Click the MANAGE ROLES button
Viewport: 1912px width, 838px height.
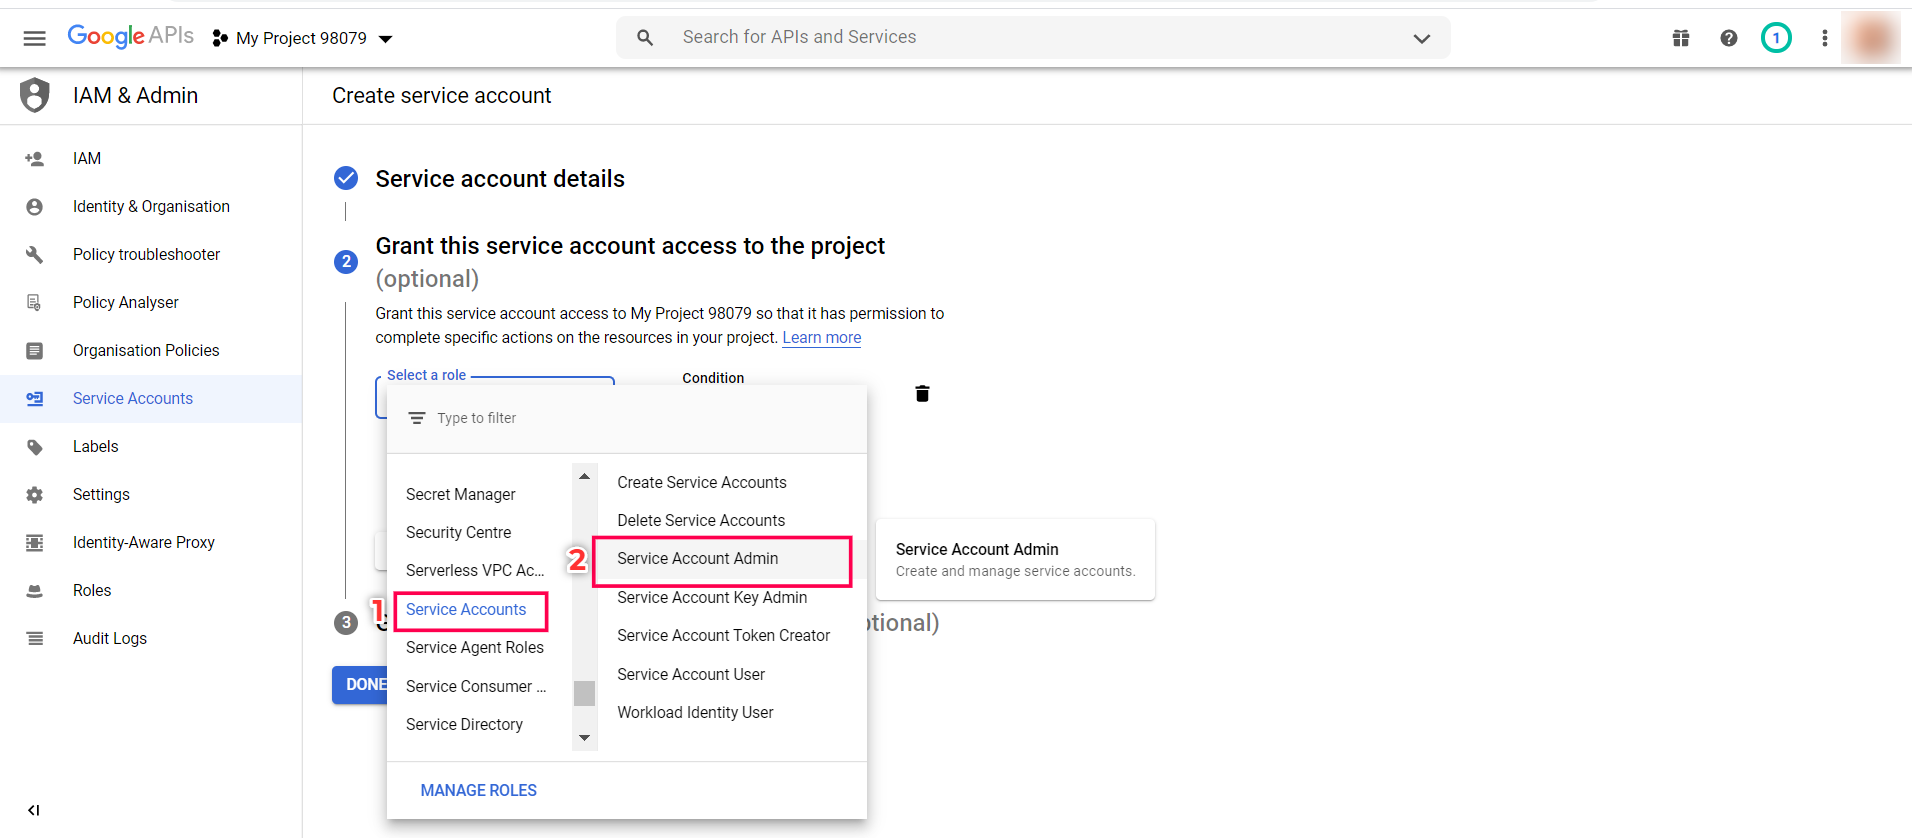click(x=478, y=791)
